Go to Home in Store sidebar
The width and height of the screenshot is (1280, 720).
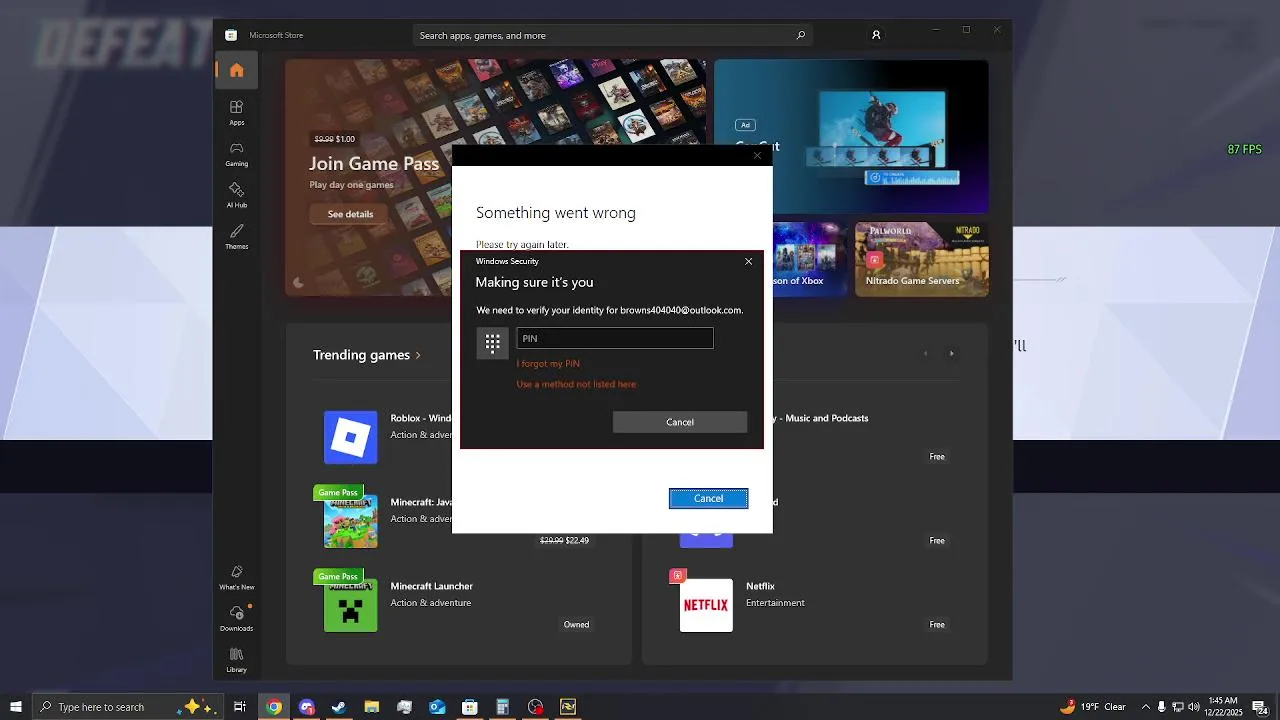pos(236,70)
